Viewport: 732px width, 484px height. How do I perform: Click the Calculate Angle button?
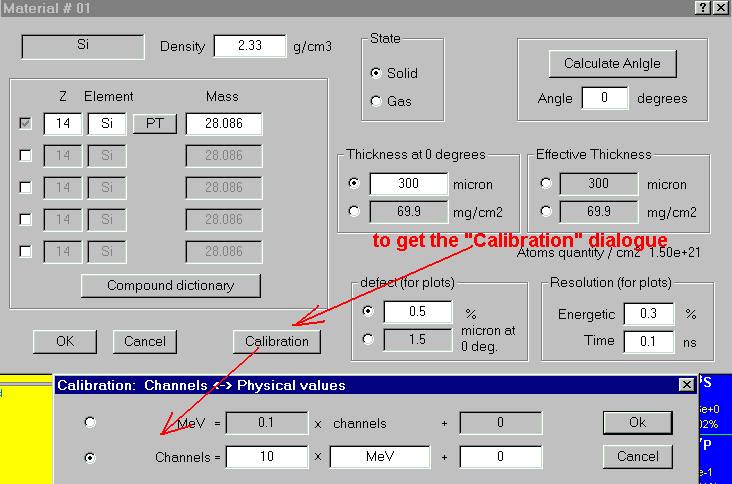[x=612, y=63]
